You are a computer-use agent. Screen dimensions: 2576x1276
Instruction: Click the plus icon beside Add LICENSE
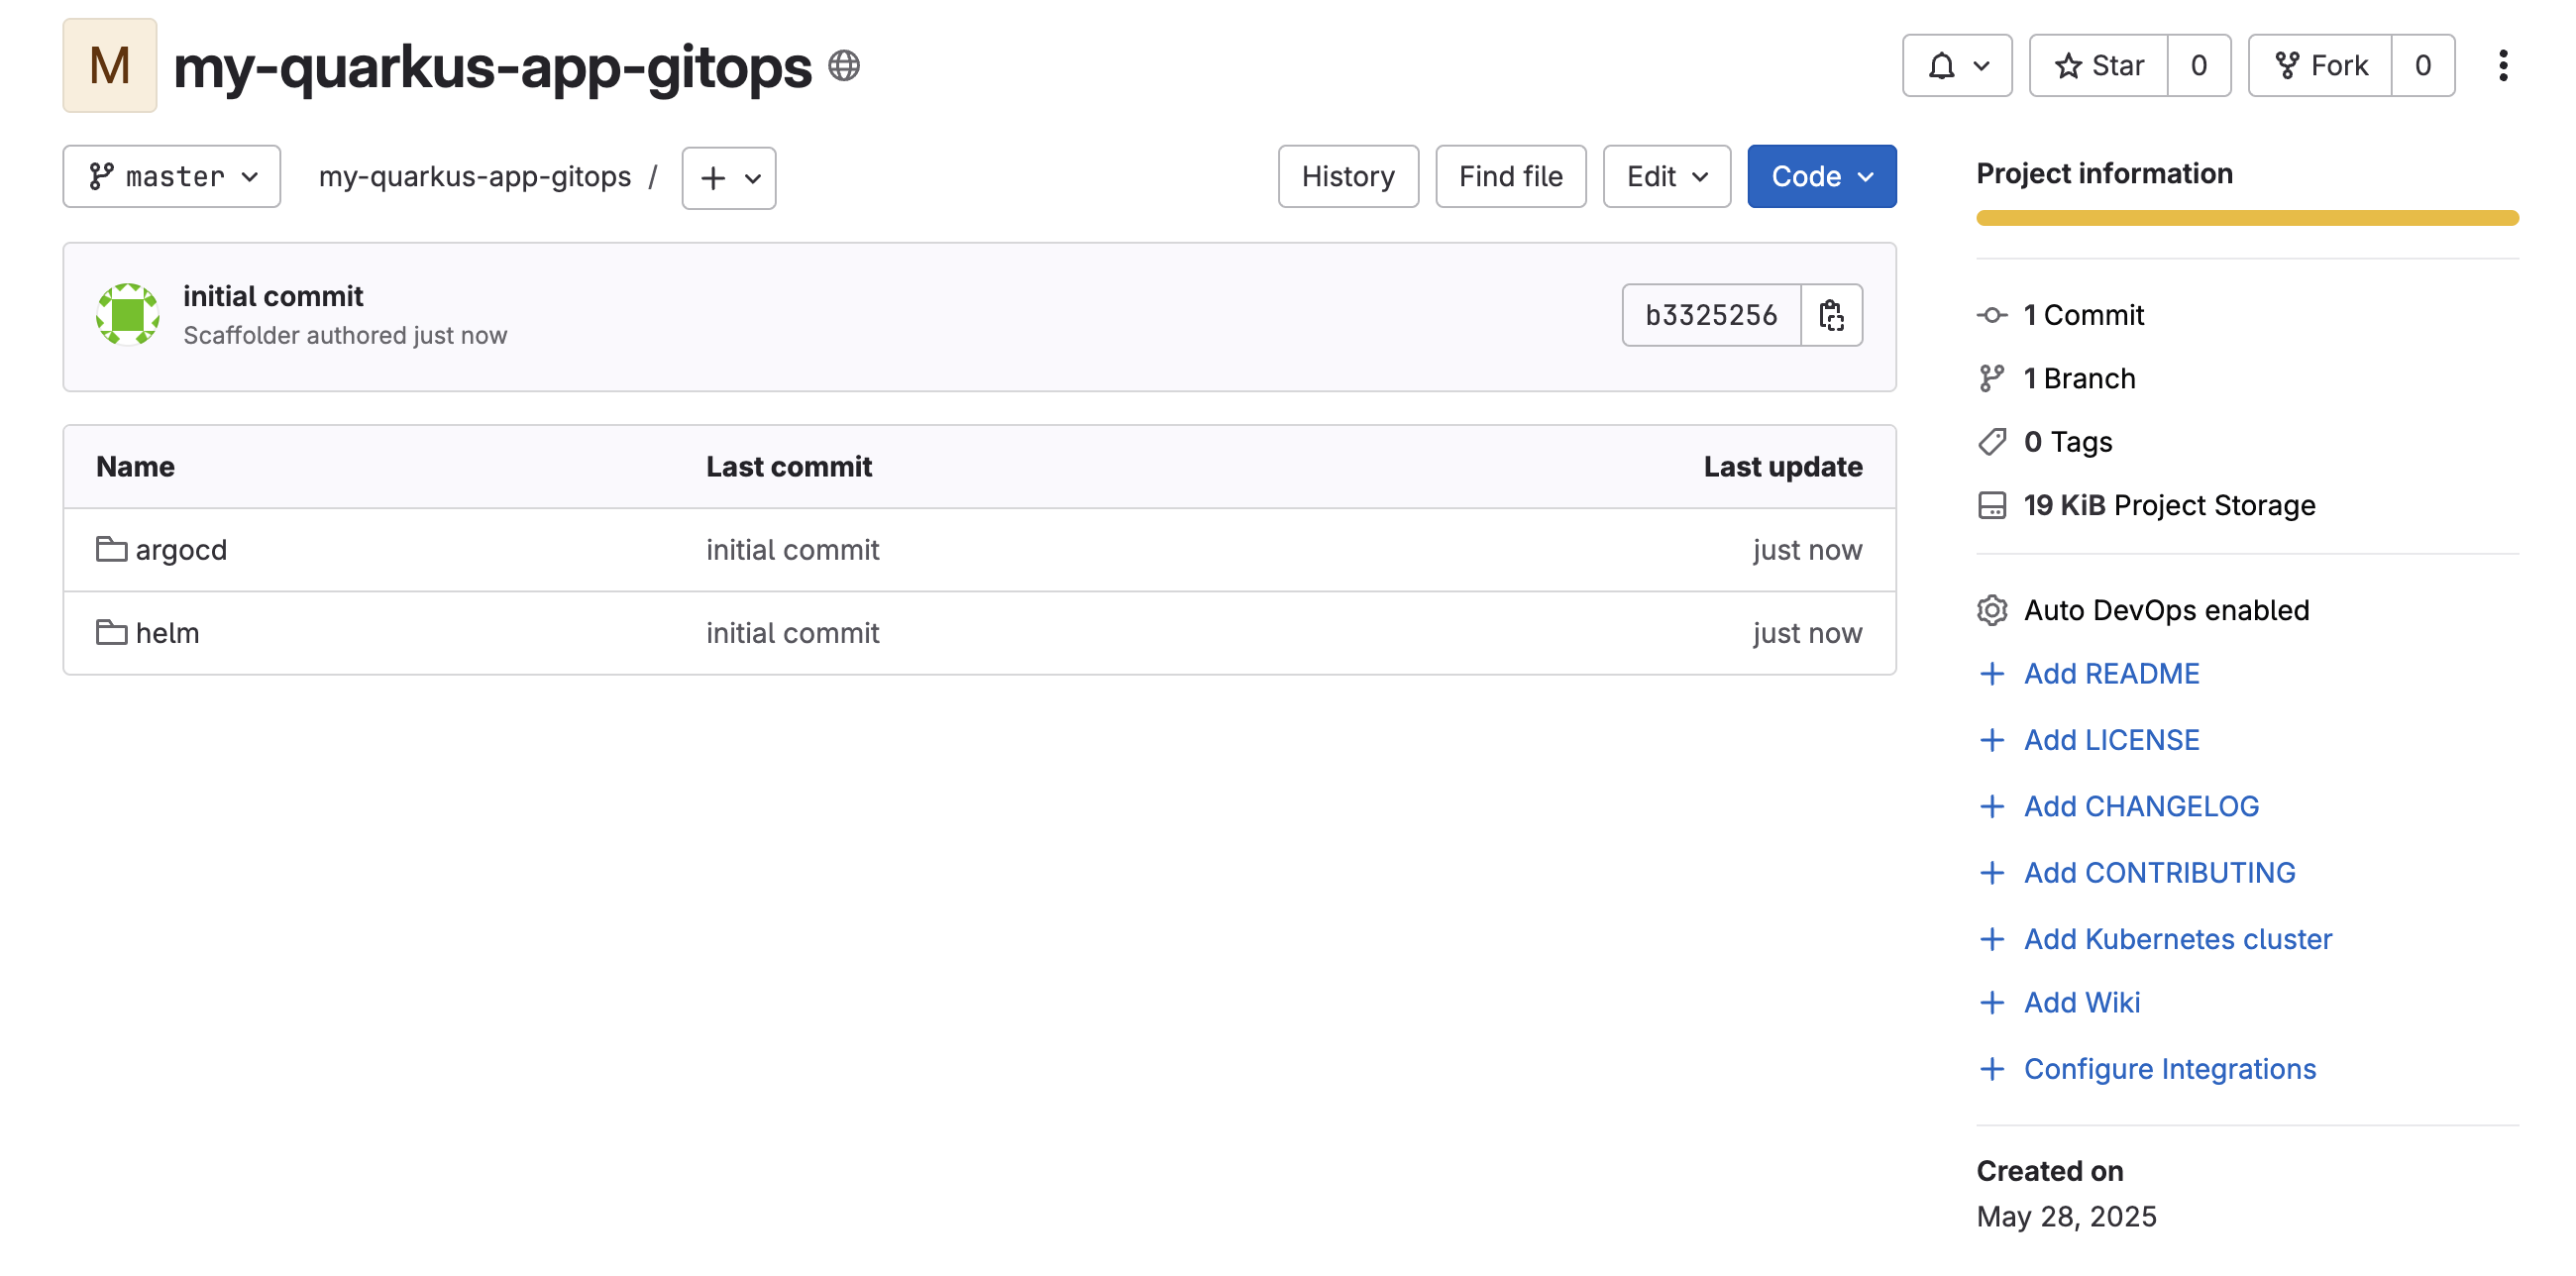pos(1991,740)
